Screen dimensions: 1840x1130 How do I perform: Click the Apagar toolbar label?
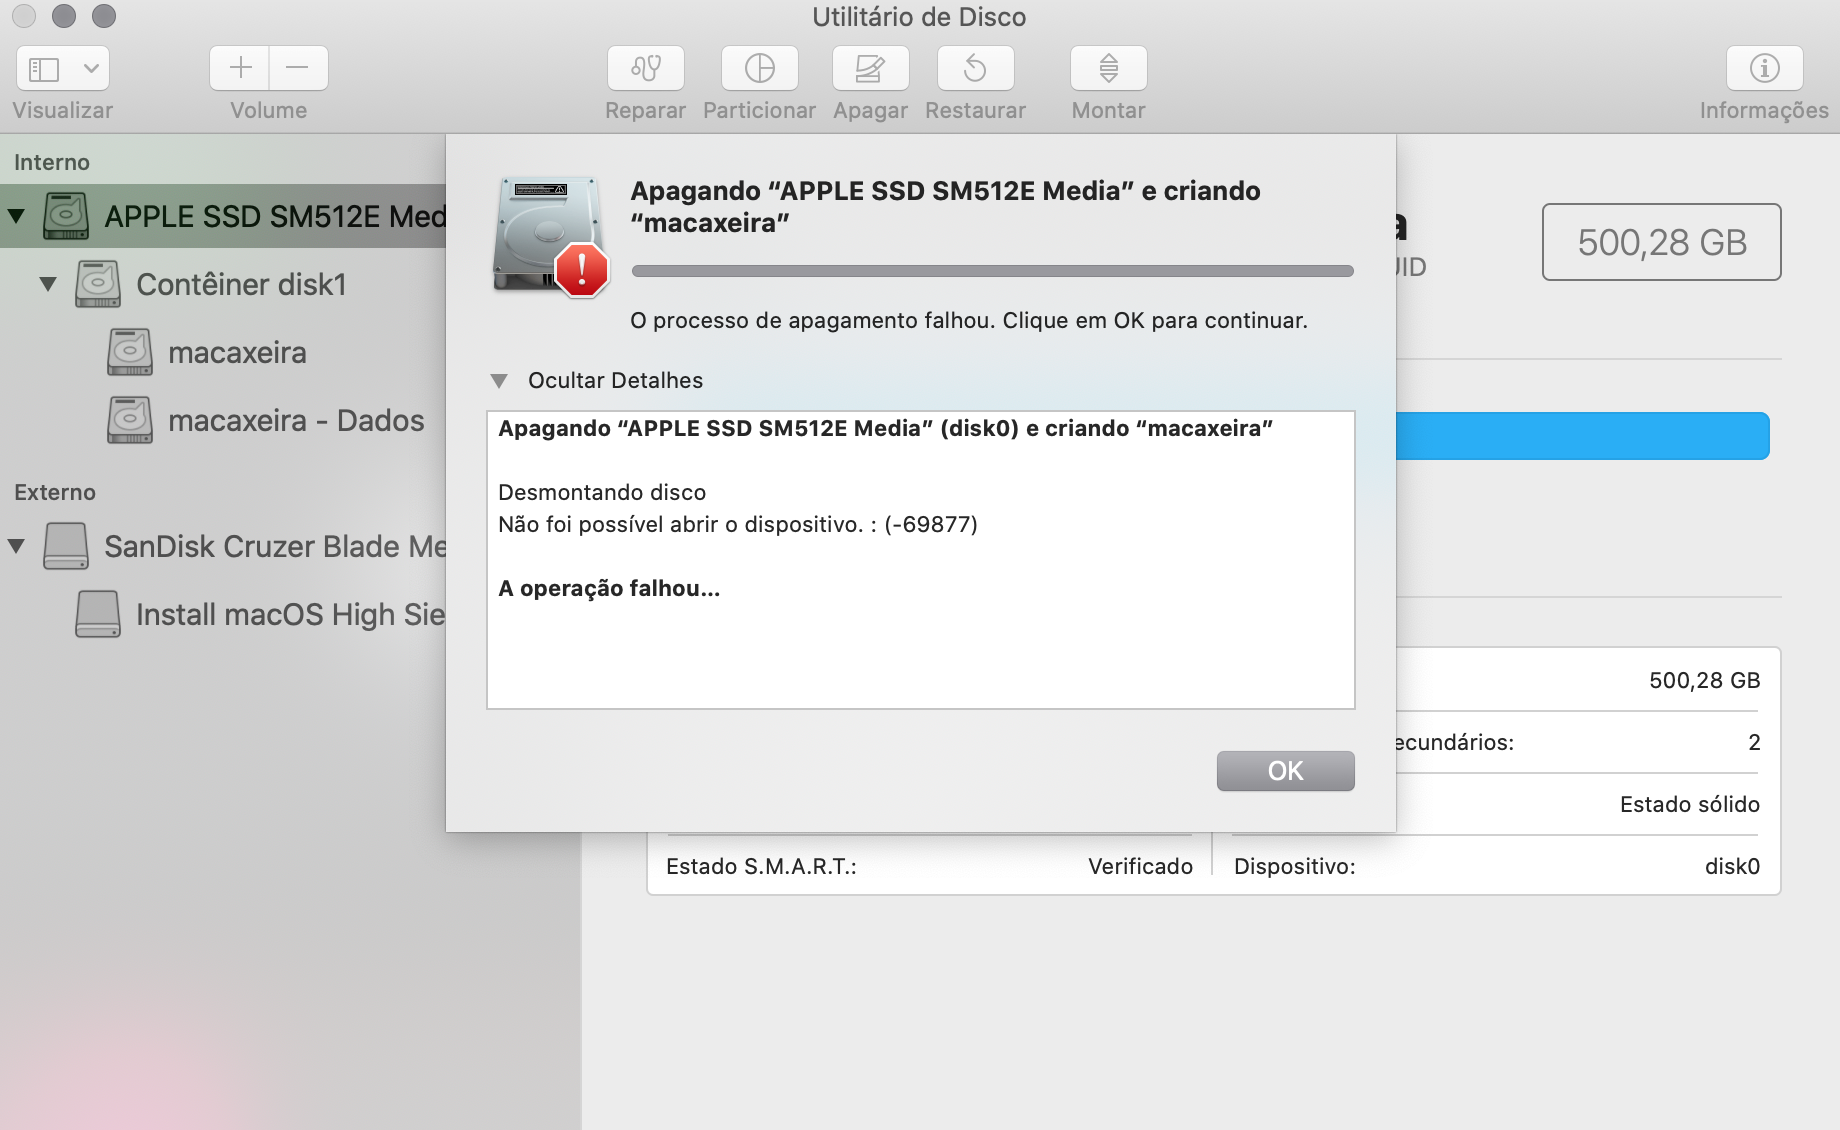pos(871,111)
